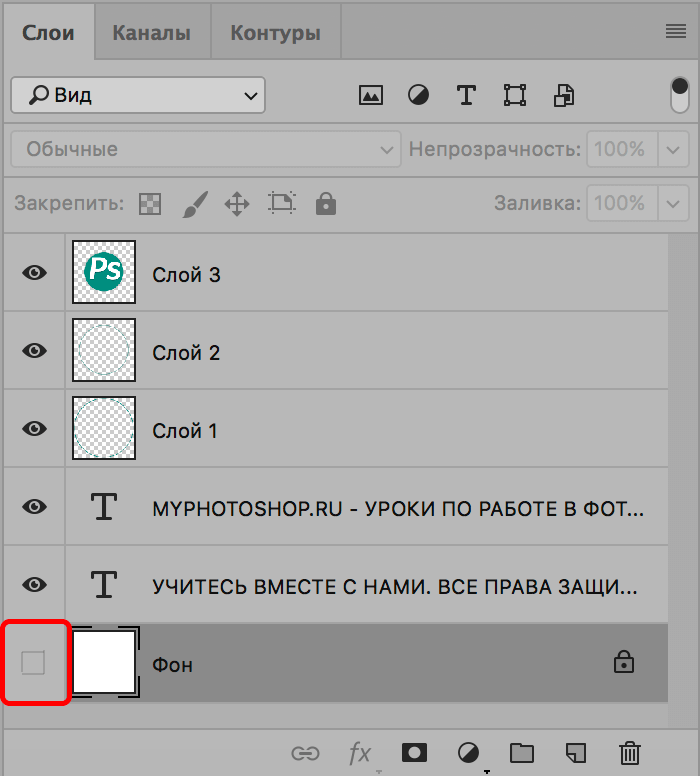Create new fill or adjustment layer
Image resolution: width=700 pixels, height=776 pixels.
[x=467, y=752]
